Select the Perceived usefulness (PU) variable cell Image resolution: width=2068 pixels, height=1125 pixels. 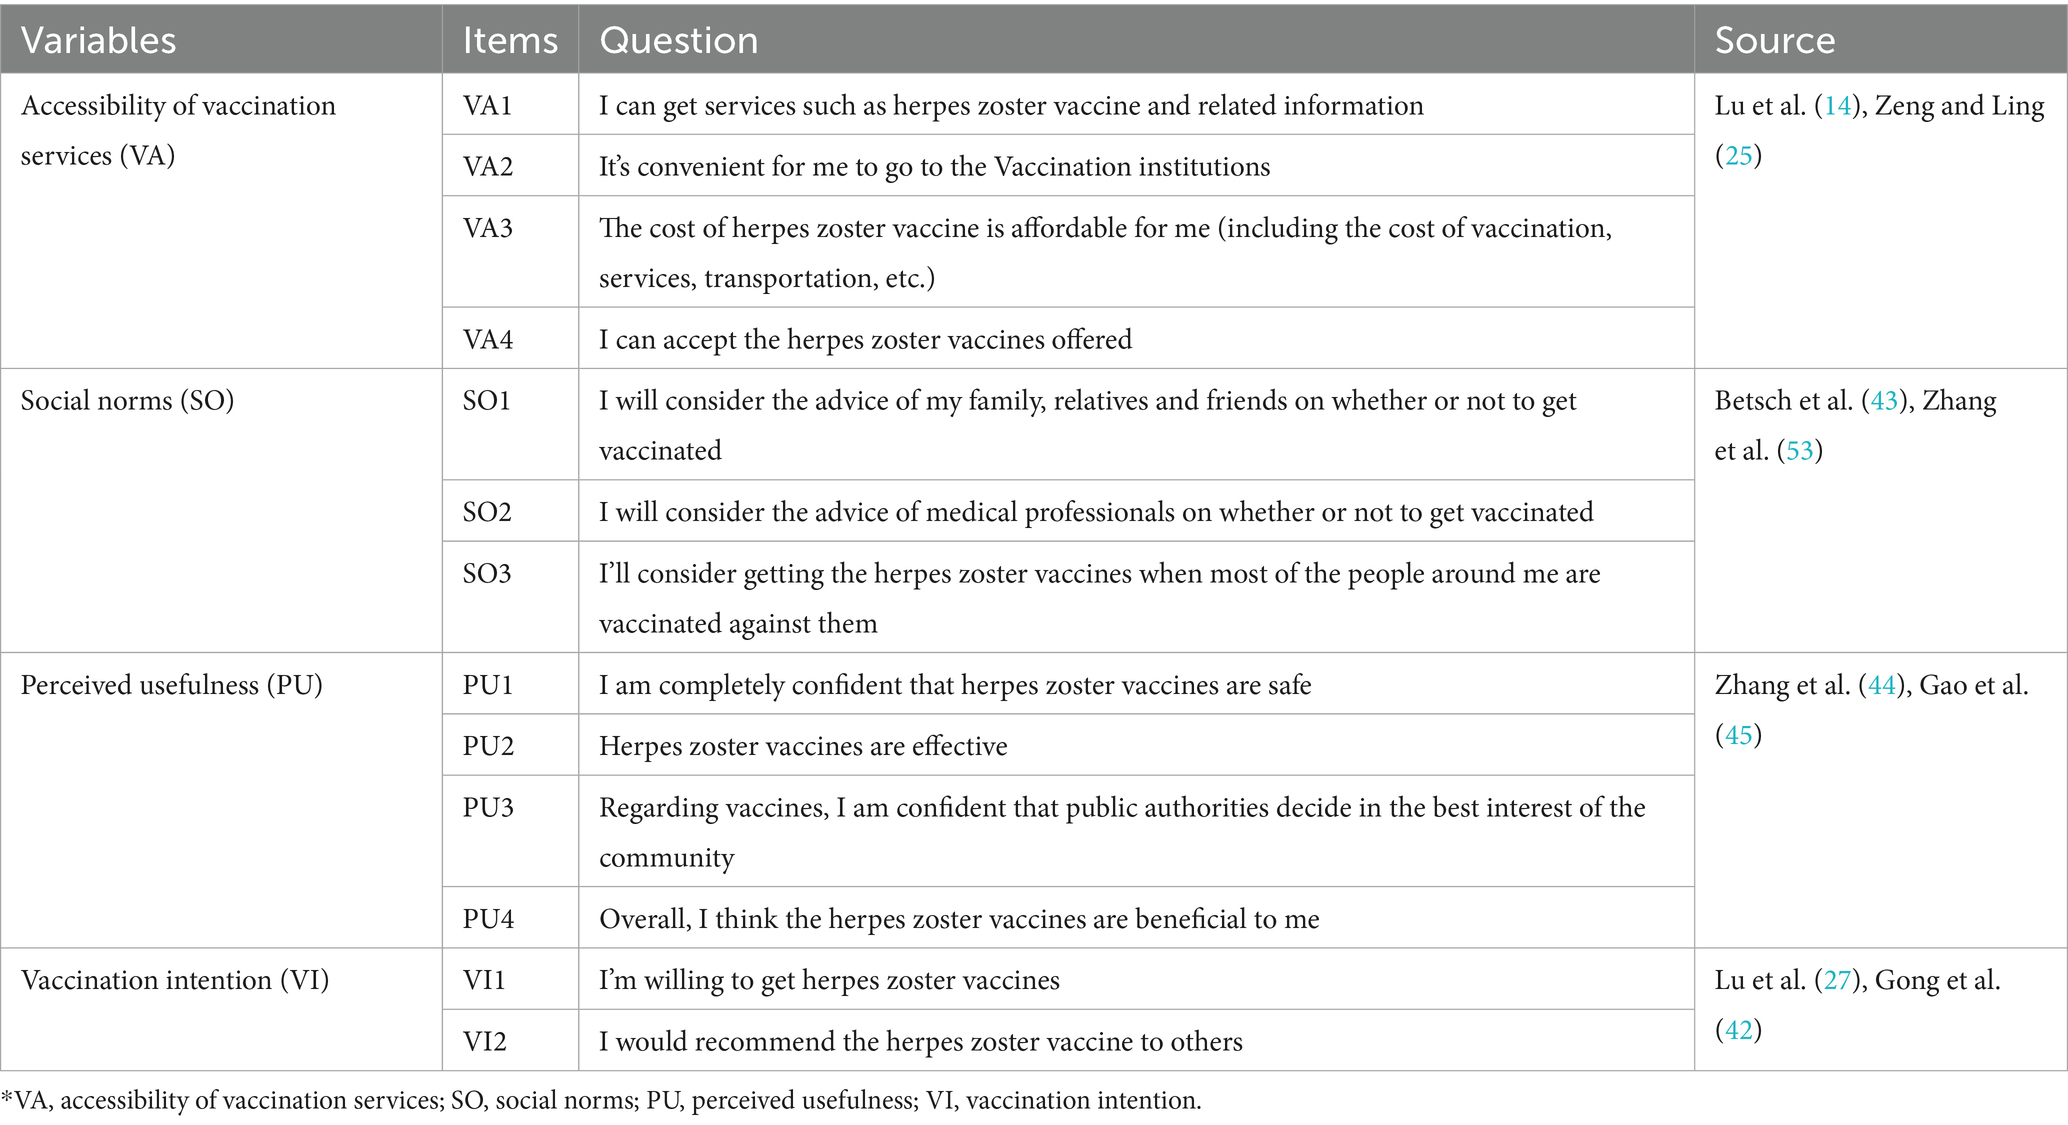171,685
